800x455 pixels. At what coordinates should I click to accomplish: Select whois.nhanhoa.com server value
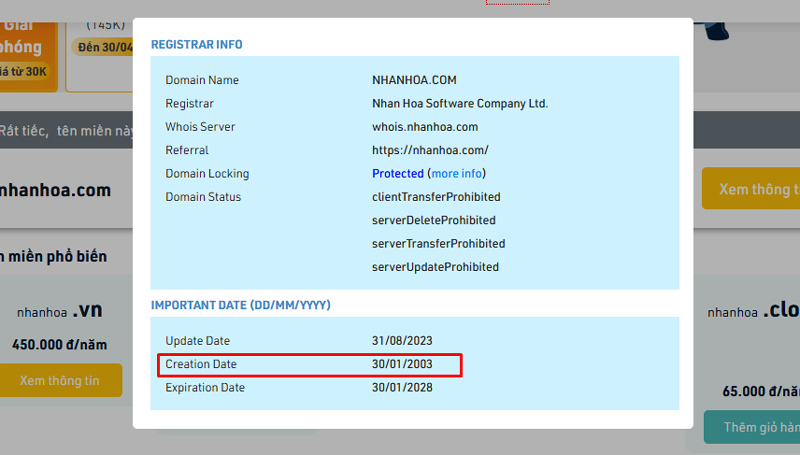424,127
